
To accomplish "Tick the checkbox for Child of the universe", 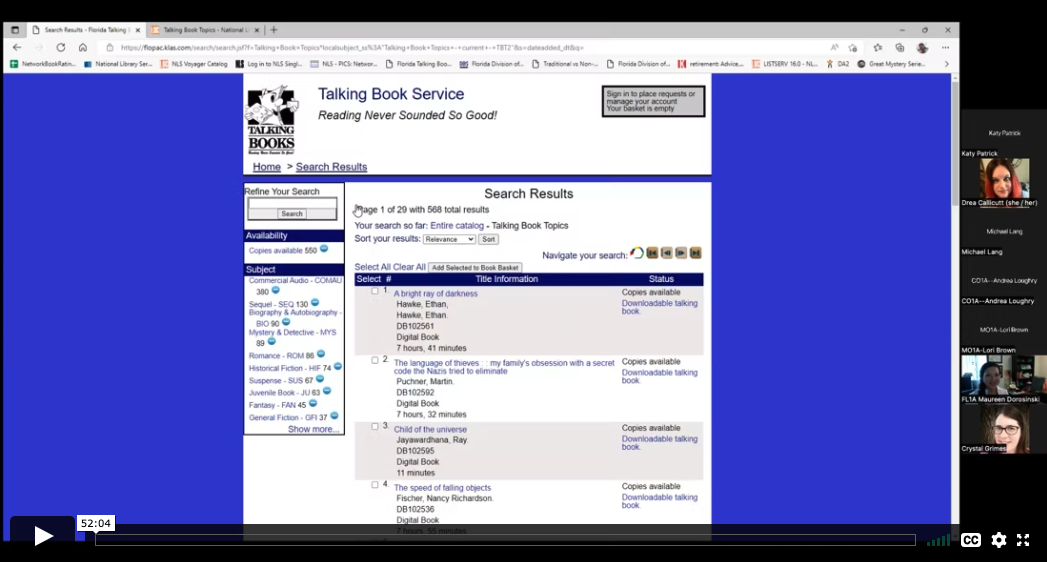I will coord(375,426).
